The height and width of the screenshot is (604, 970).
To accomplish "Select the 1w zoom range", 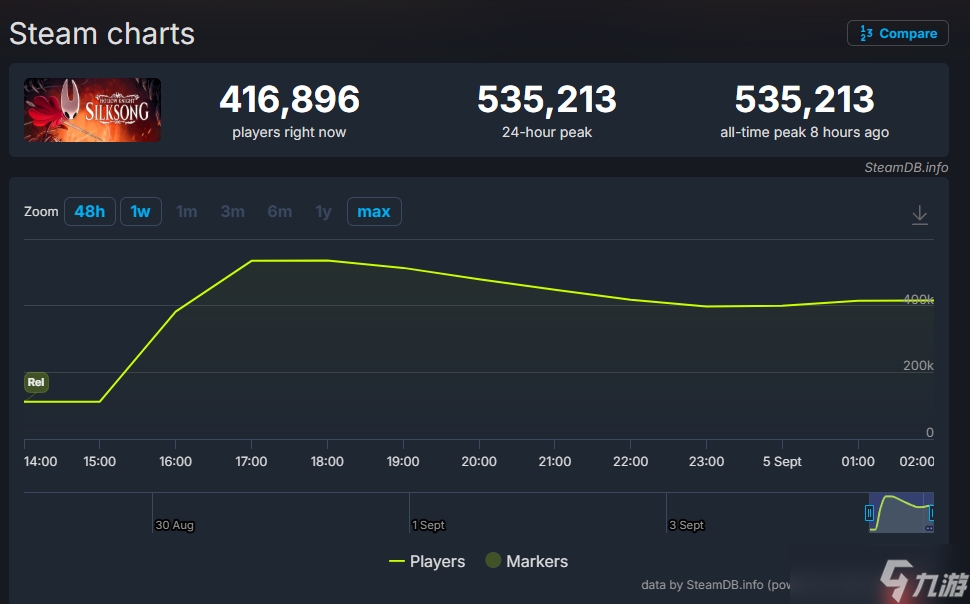I will pyautogui.click(x=141, y=212).
